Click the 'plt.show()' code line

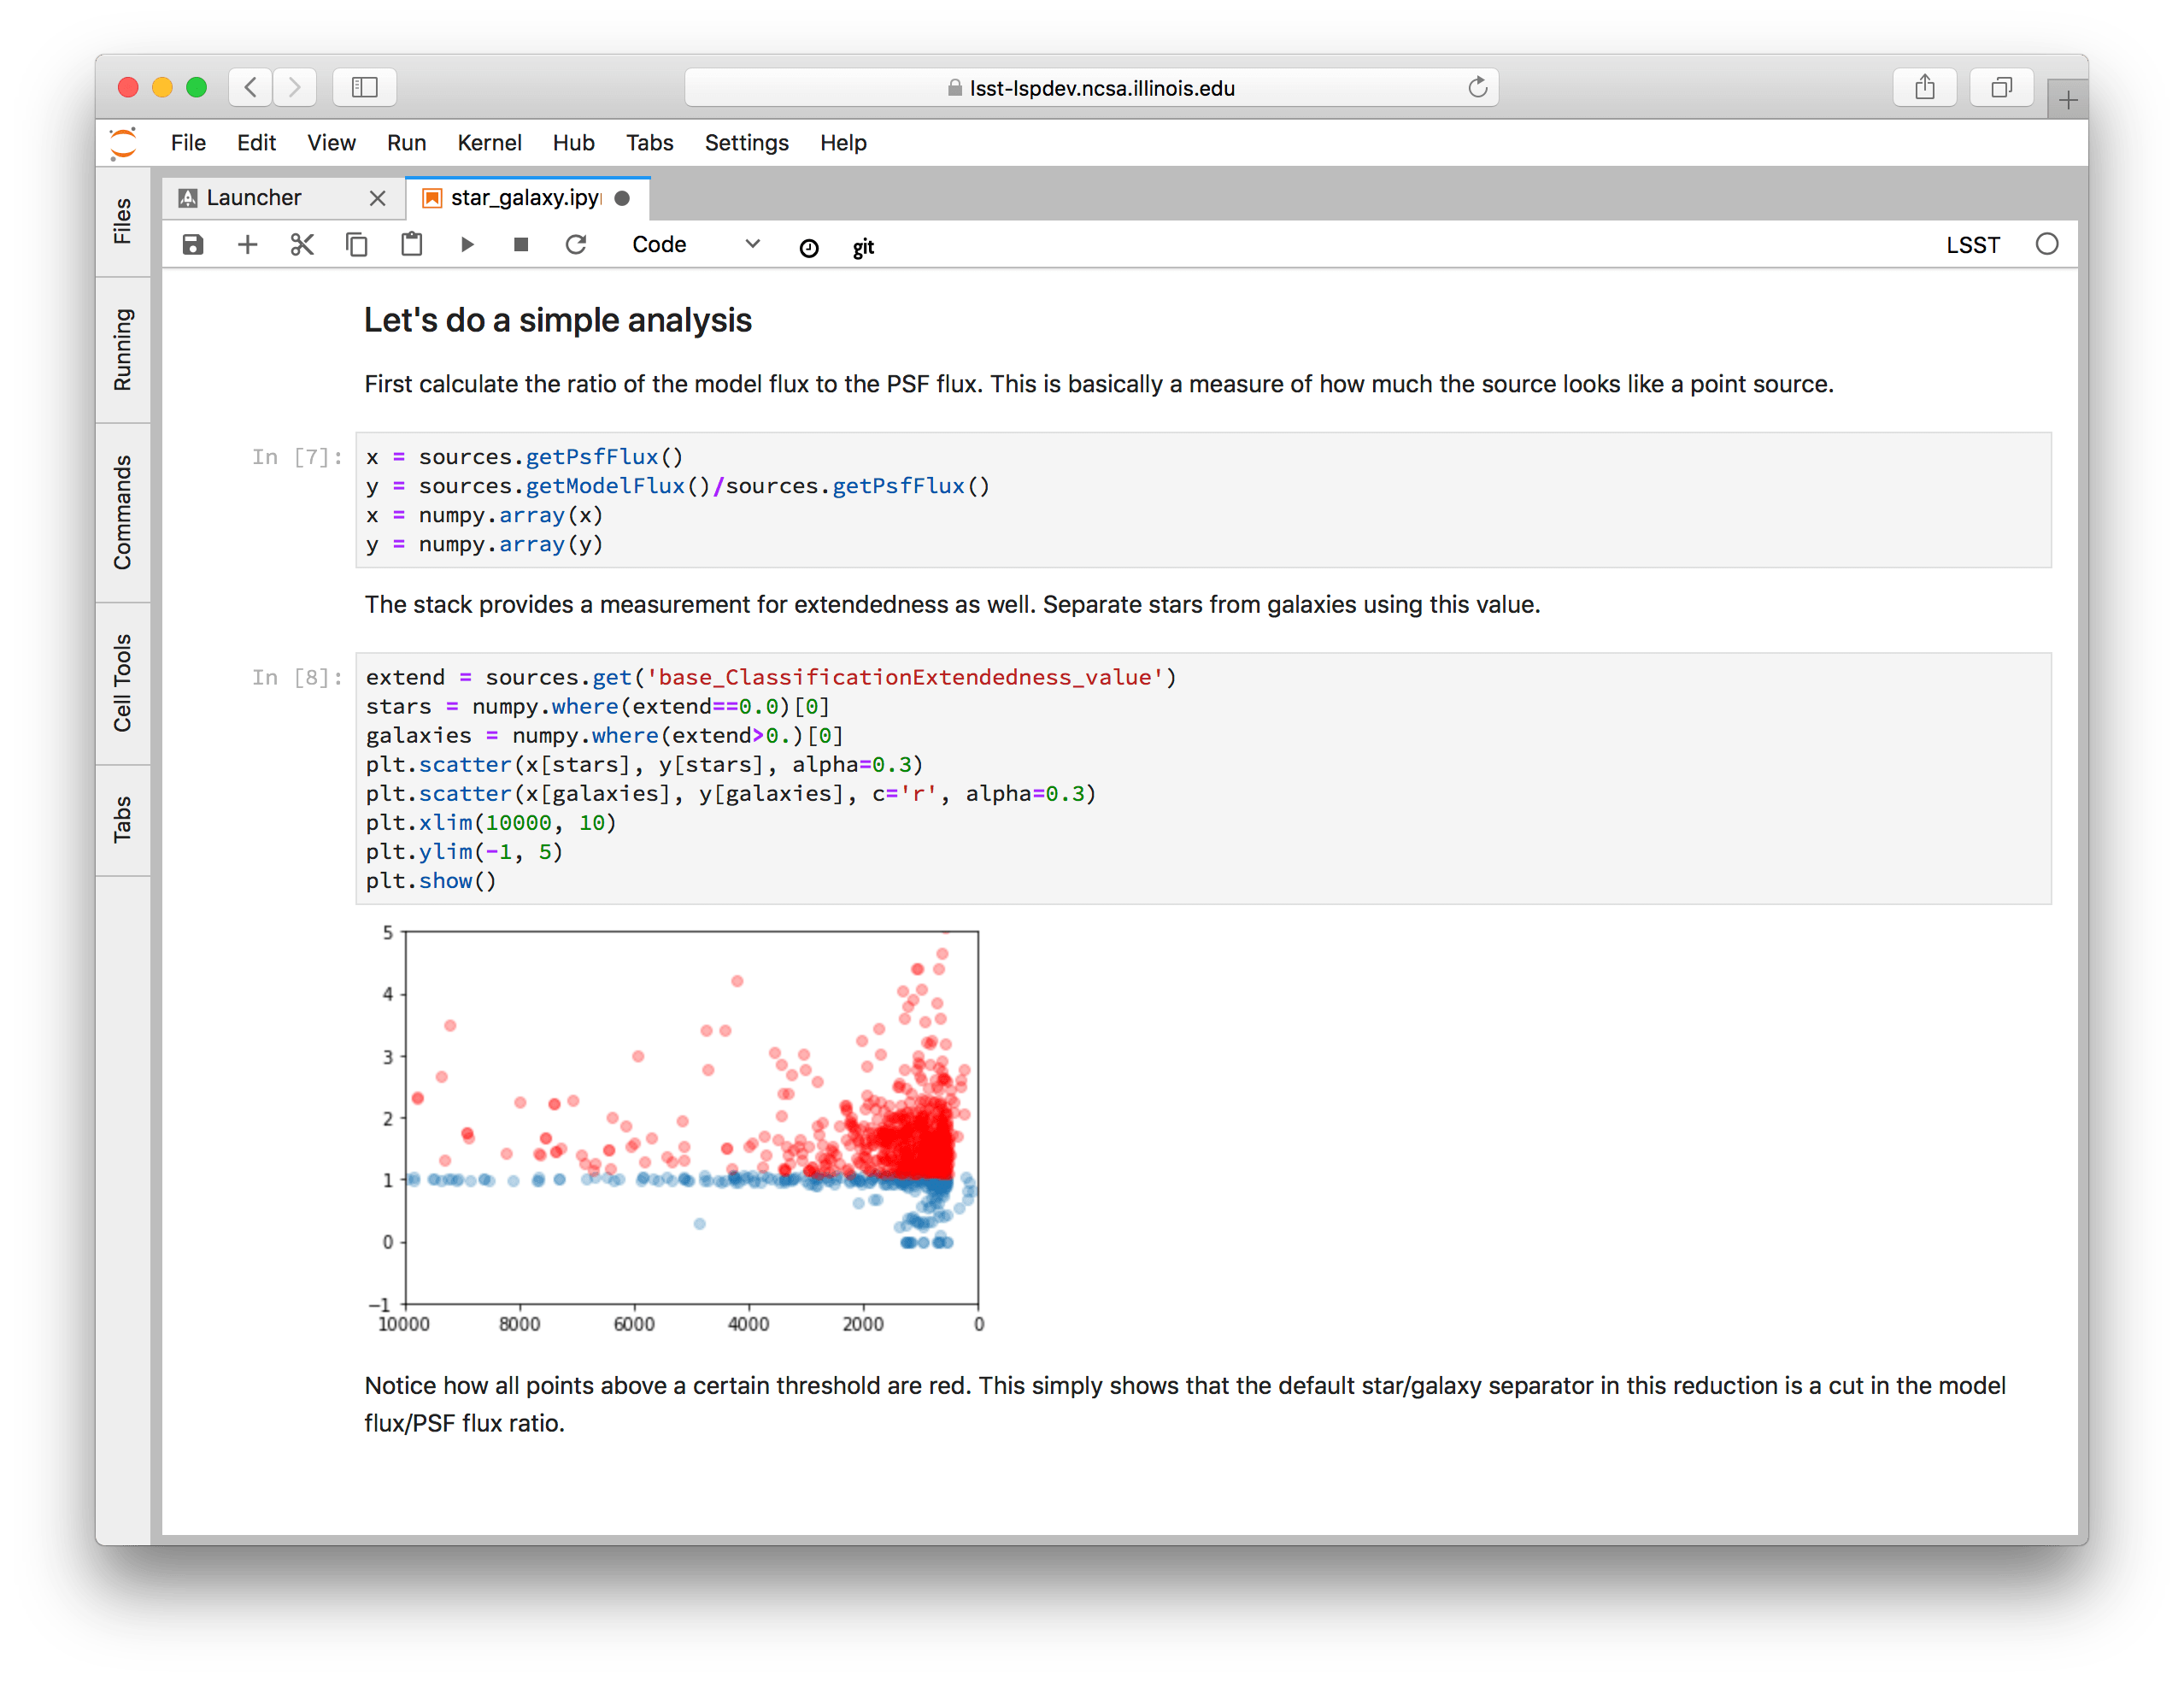pos(431,881)
